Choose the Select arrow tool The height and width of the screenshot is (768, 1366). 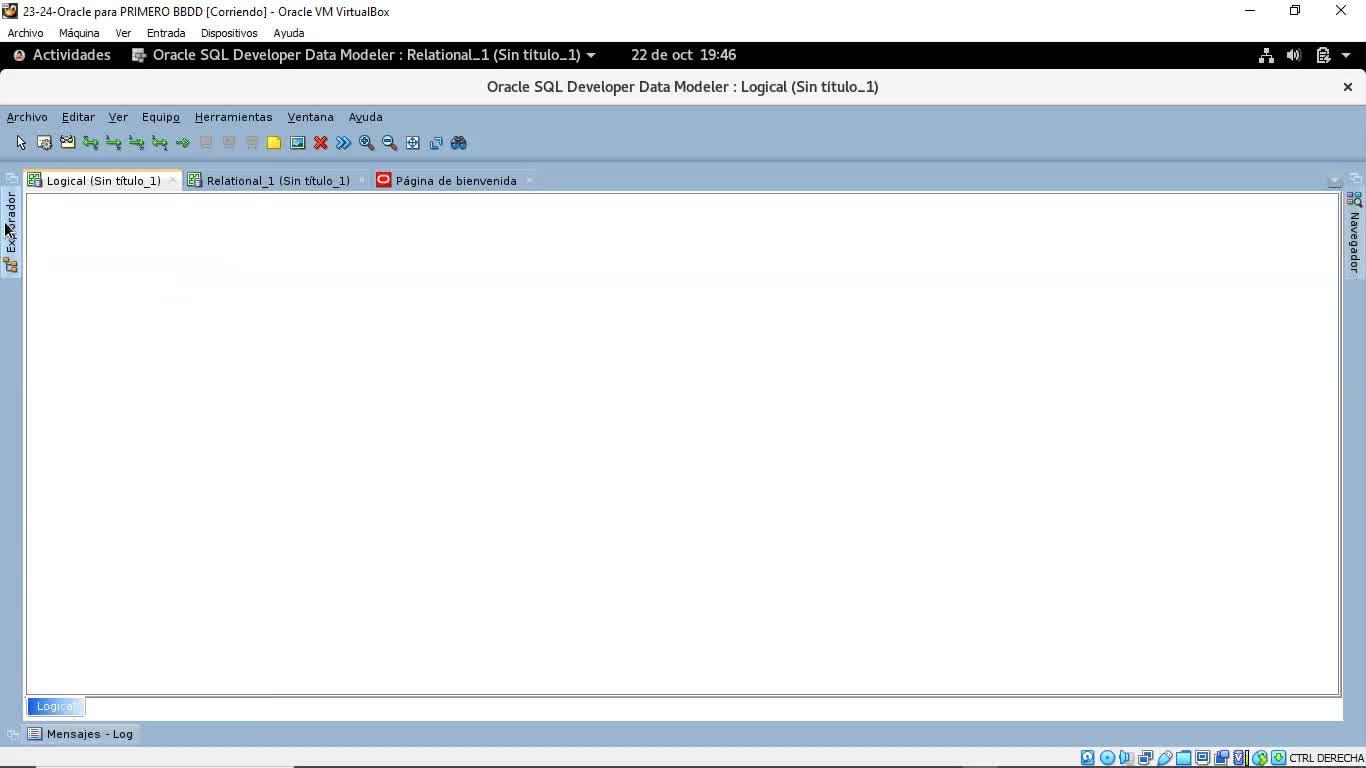click(21, 143)
